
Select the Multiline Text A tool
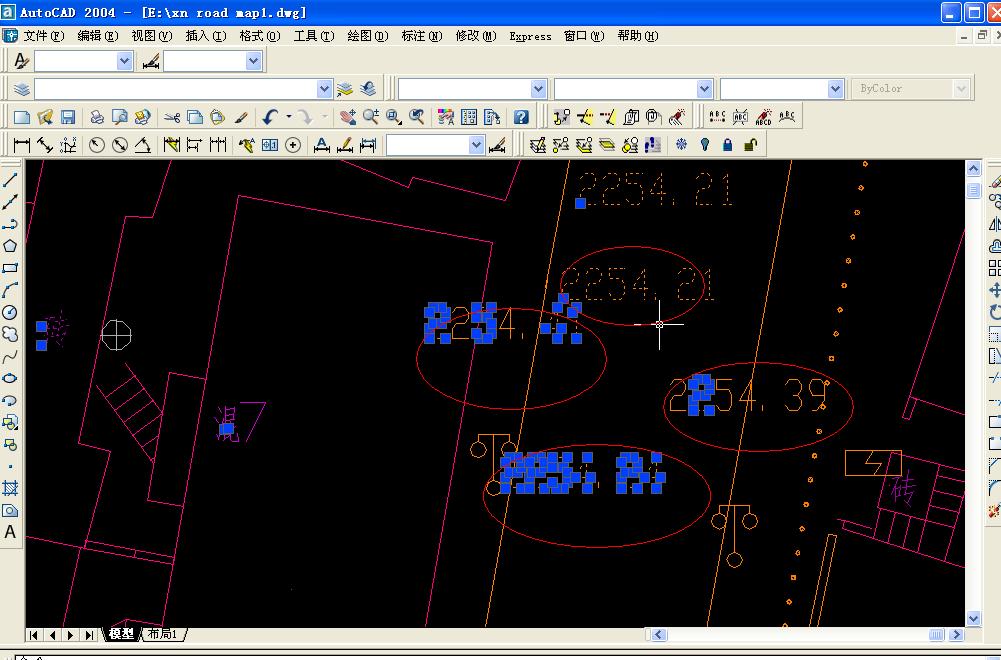tap(10, 532)
